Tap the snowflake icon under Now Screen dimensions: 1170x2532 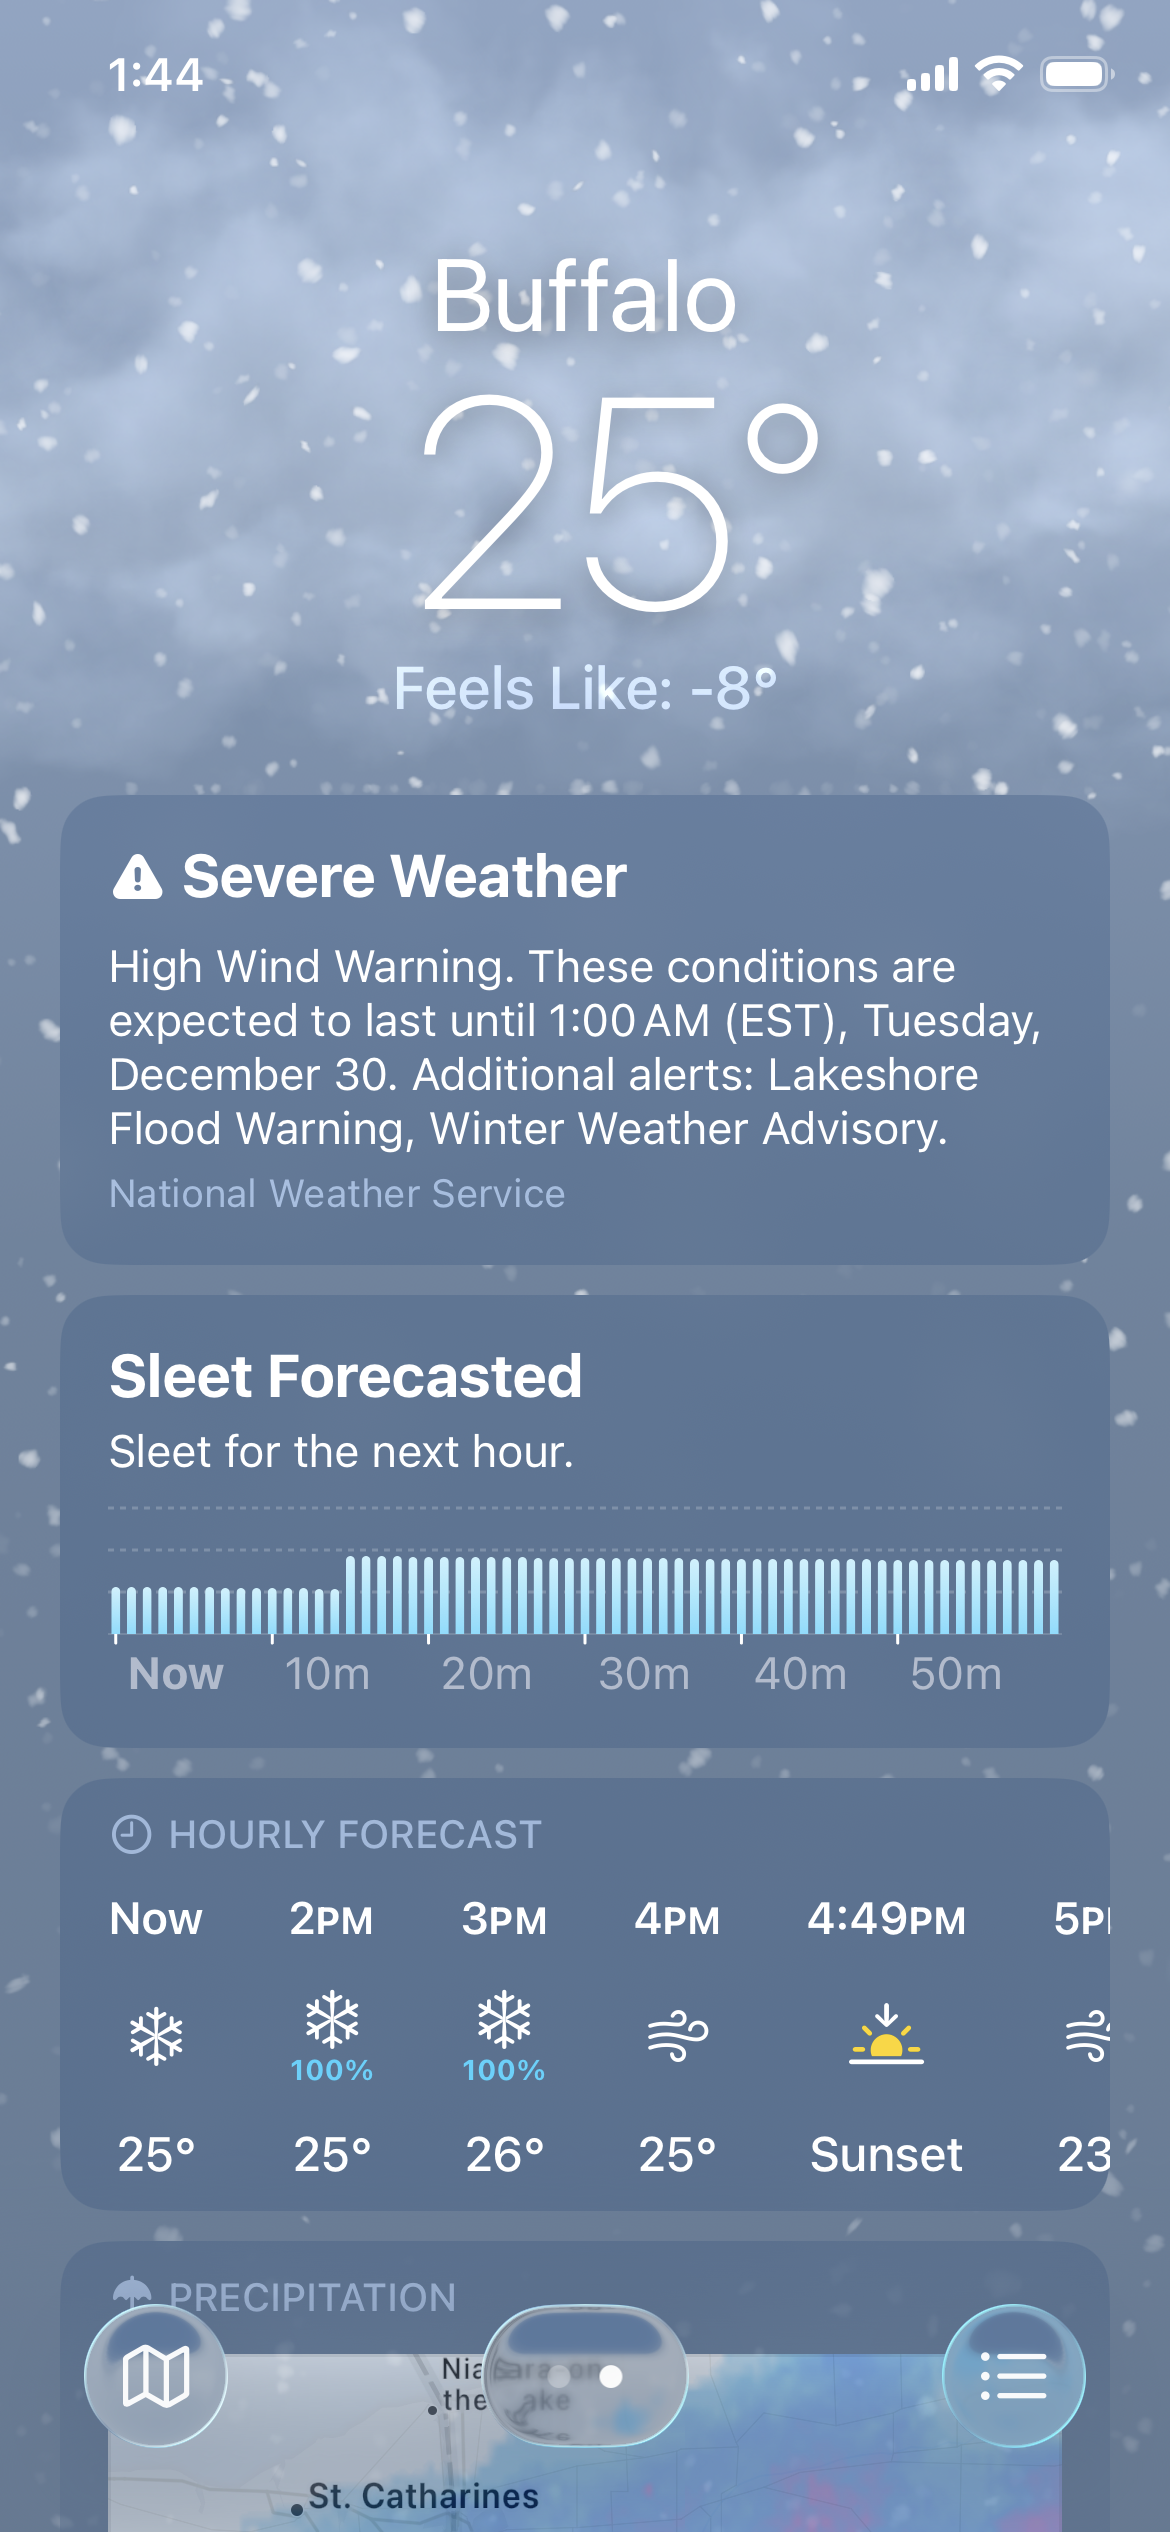157,2037
